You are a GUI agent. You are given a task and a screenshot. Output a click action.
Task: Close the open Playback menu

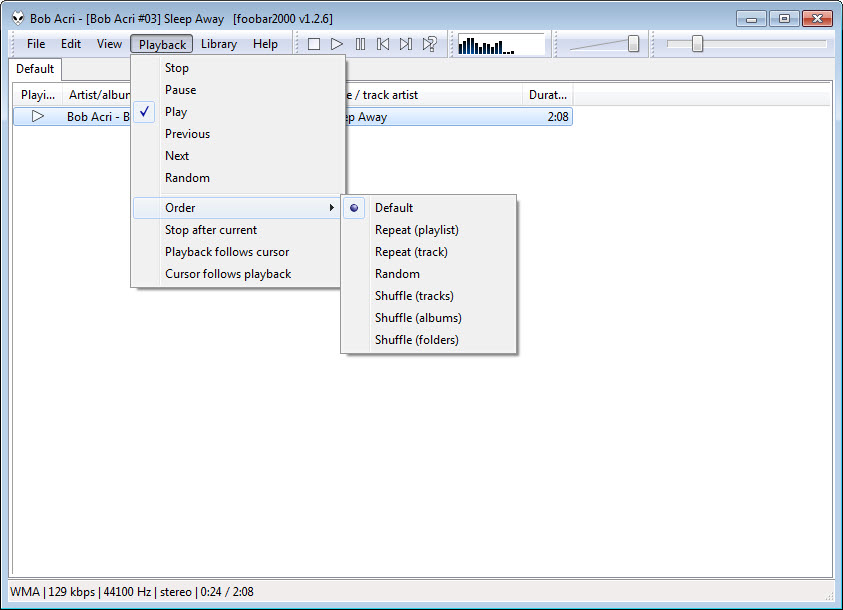pos(162,44)
